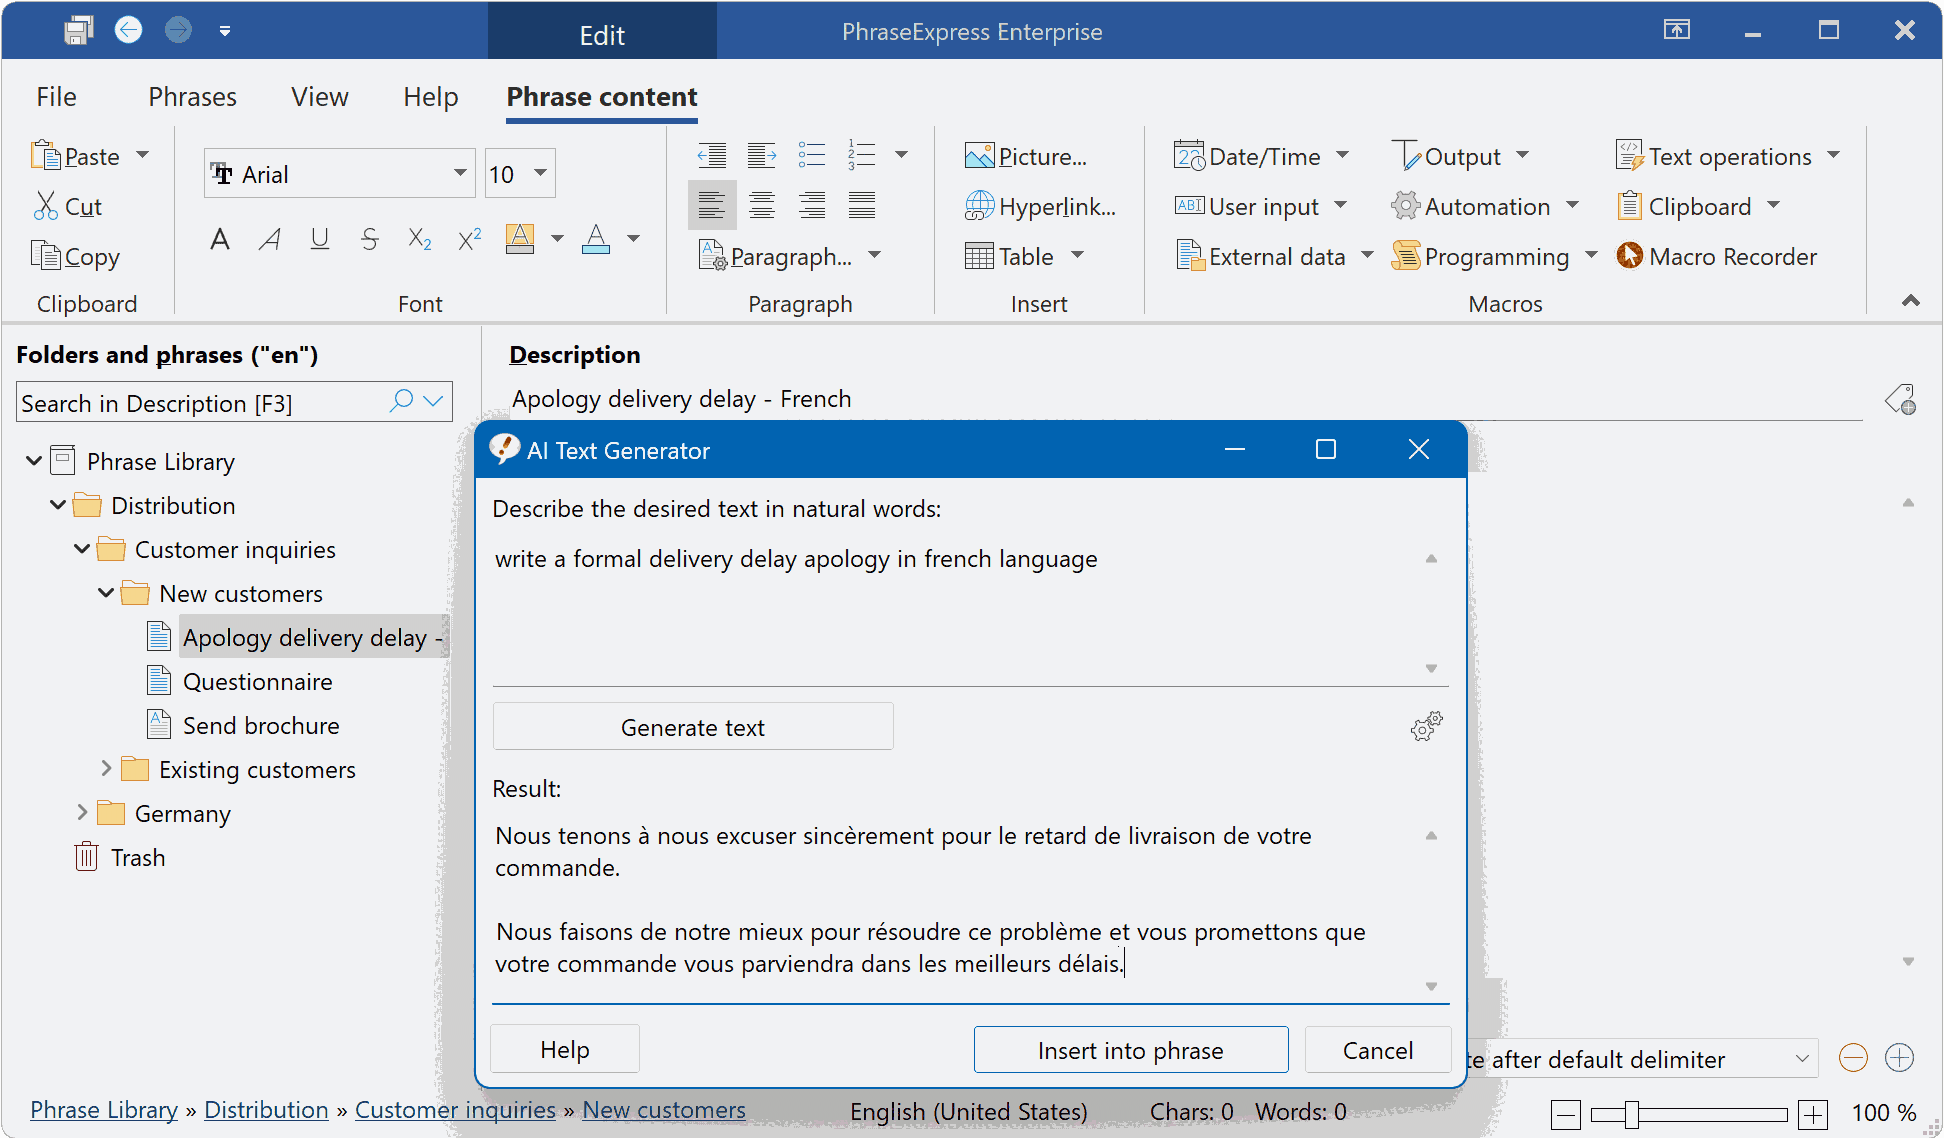Switch to the Phrase content tab

coord(600,96)
